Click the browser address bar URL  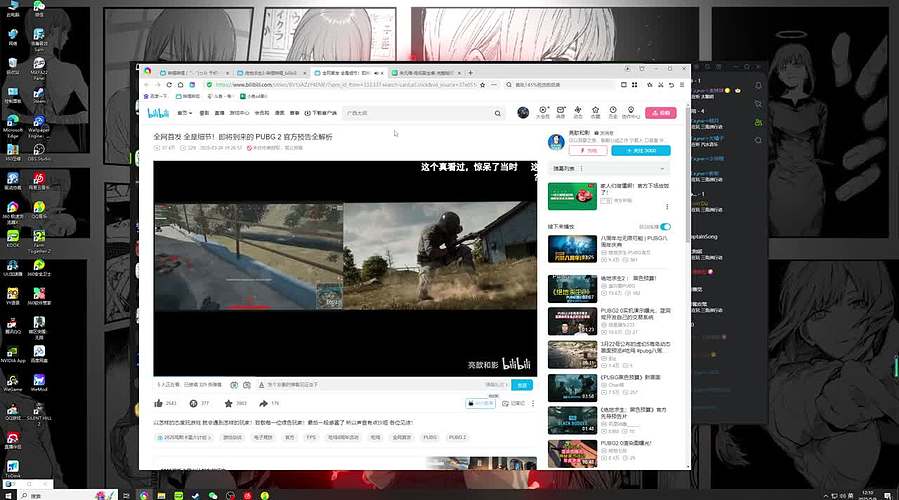tap(346, 85)
